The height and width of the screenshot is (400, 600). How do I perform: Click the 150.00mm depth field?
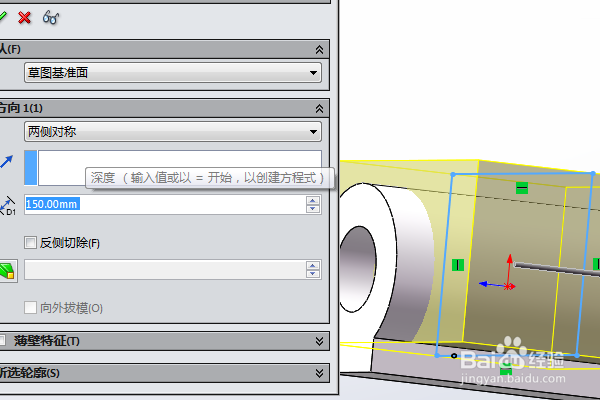[165, 204]
